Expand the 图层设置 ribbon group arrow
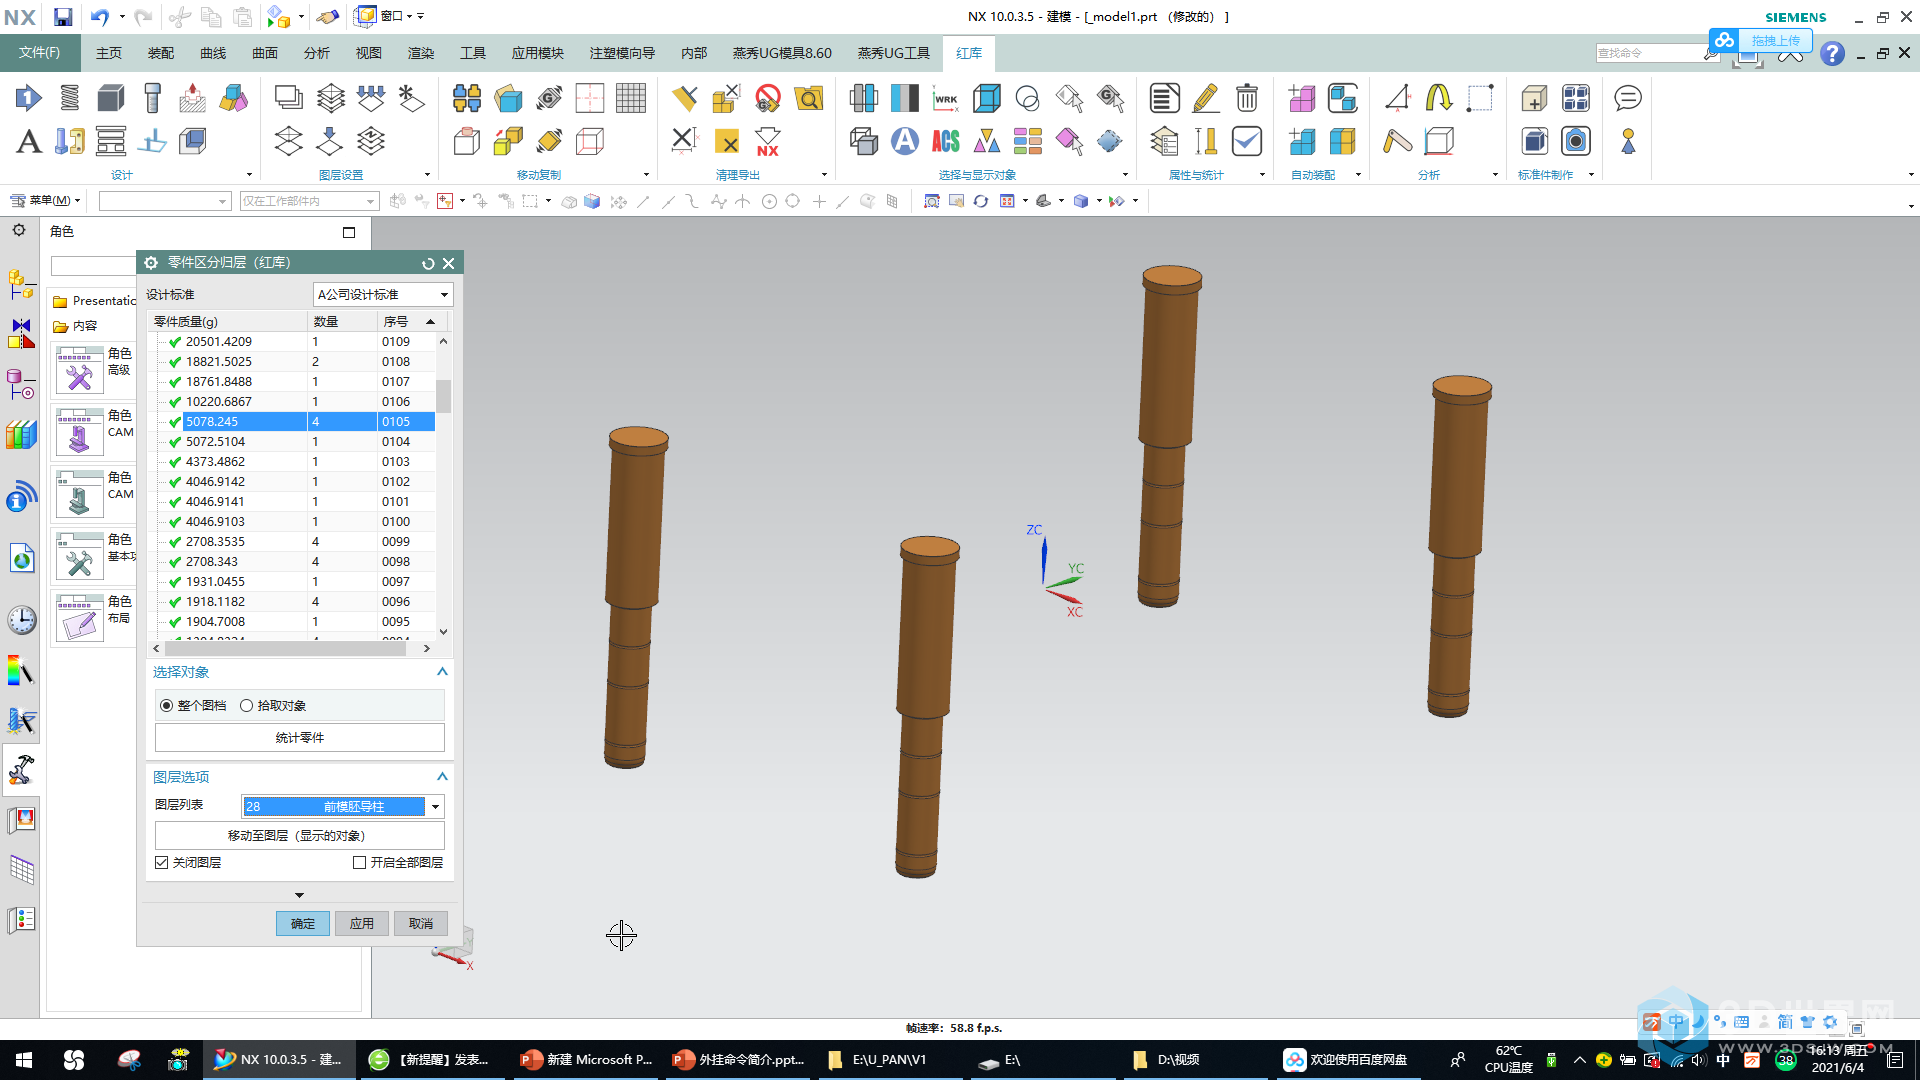The height and width of the screenshot is (1080, 1920). [427, 175]
